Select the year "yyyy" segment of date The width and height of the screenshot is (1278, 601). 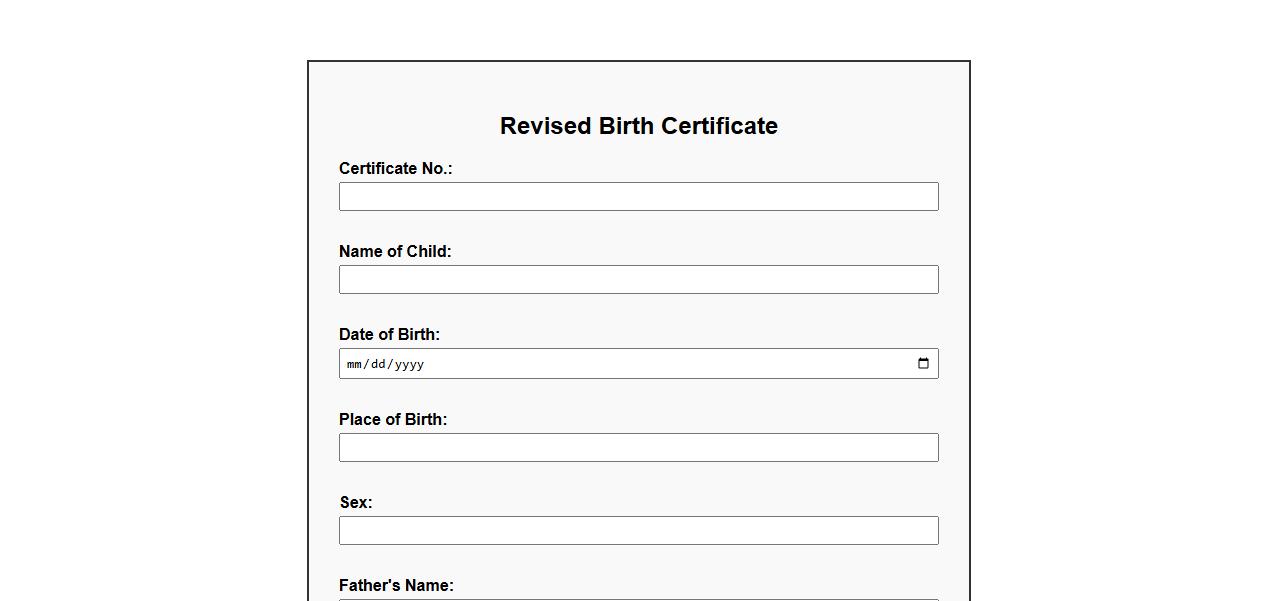point(409,364)
